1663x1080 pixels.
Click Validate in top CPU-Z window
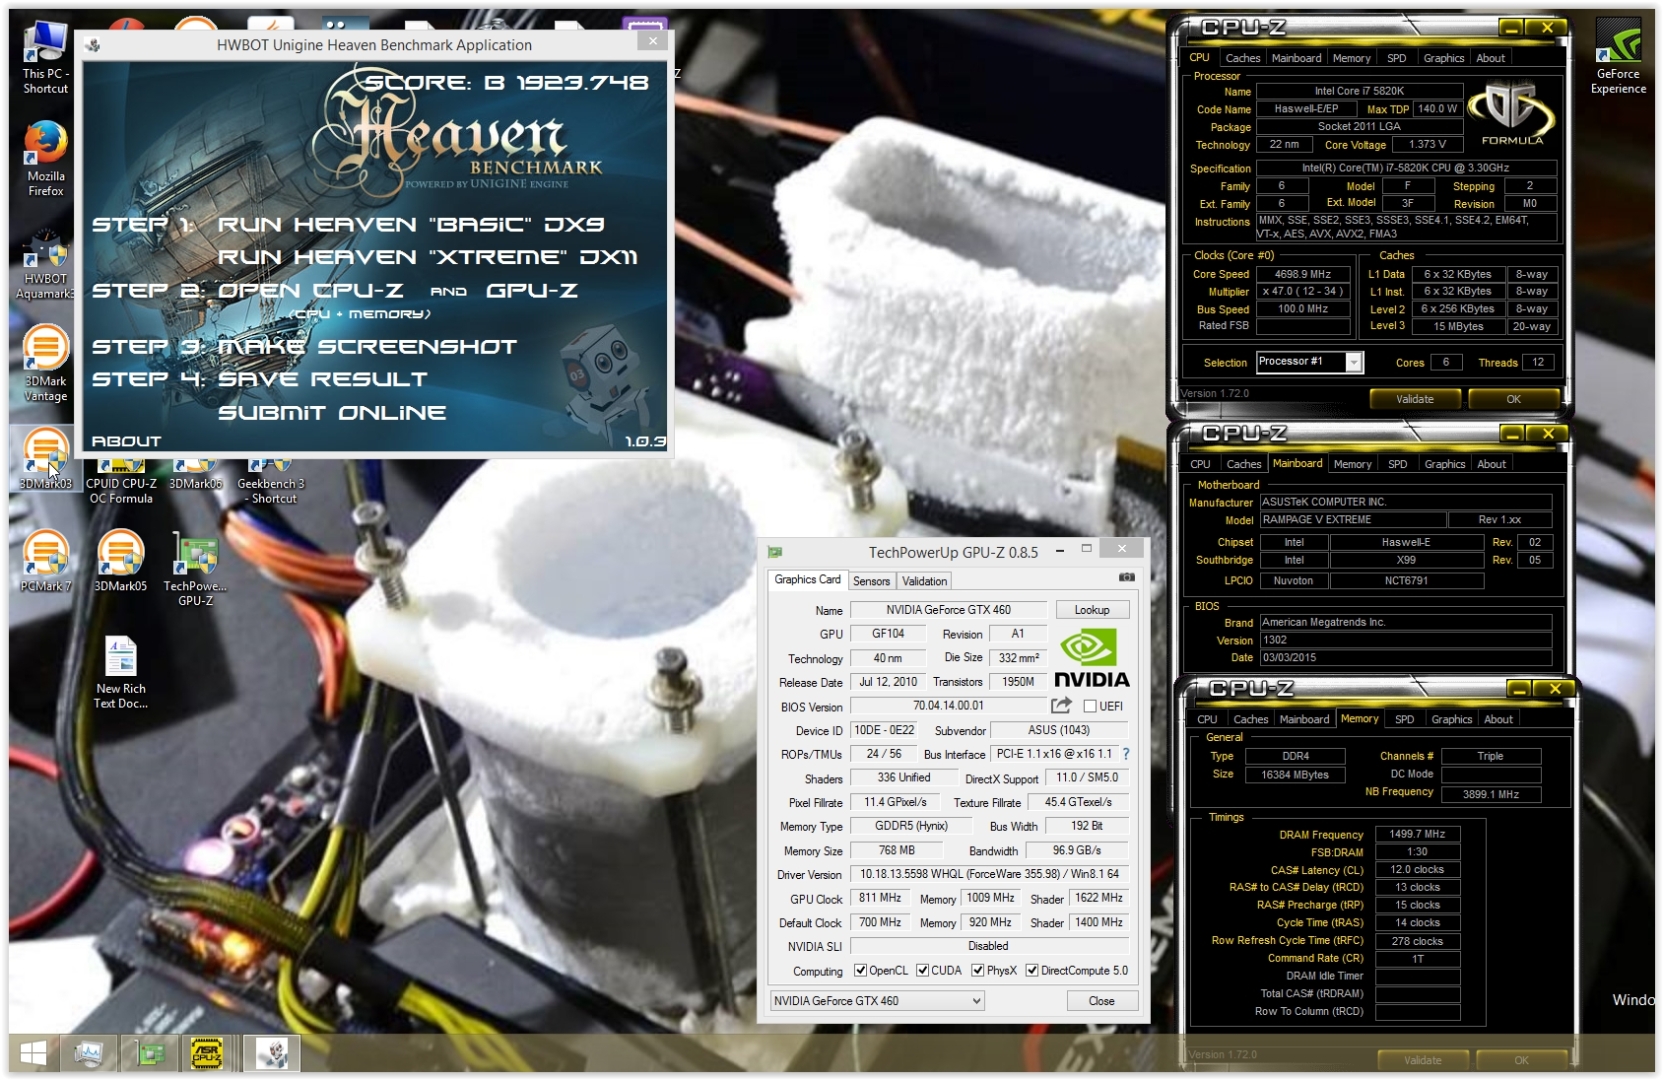(x=1414, y=399)
